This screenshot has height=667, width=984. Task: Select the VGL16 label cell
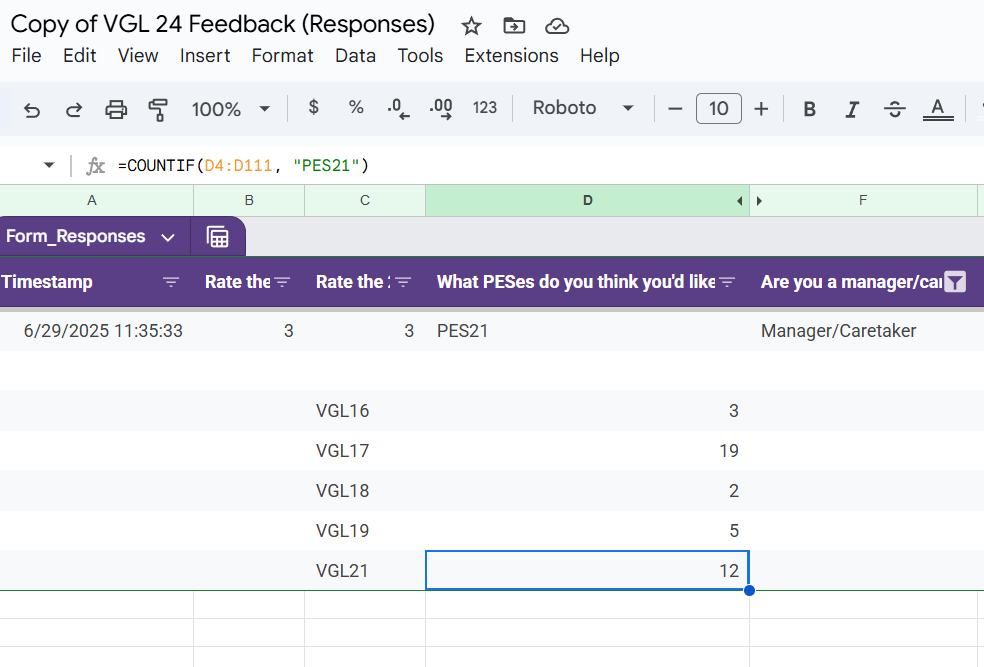point(365,410)
